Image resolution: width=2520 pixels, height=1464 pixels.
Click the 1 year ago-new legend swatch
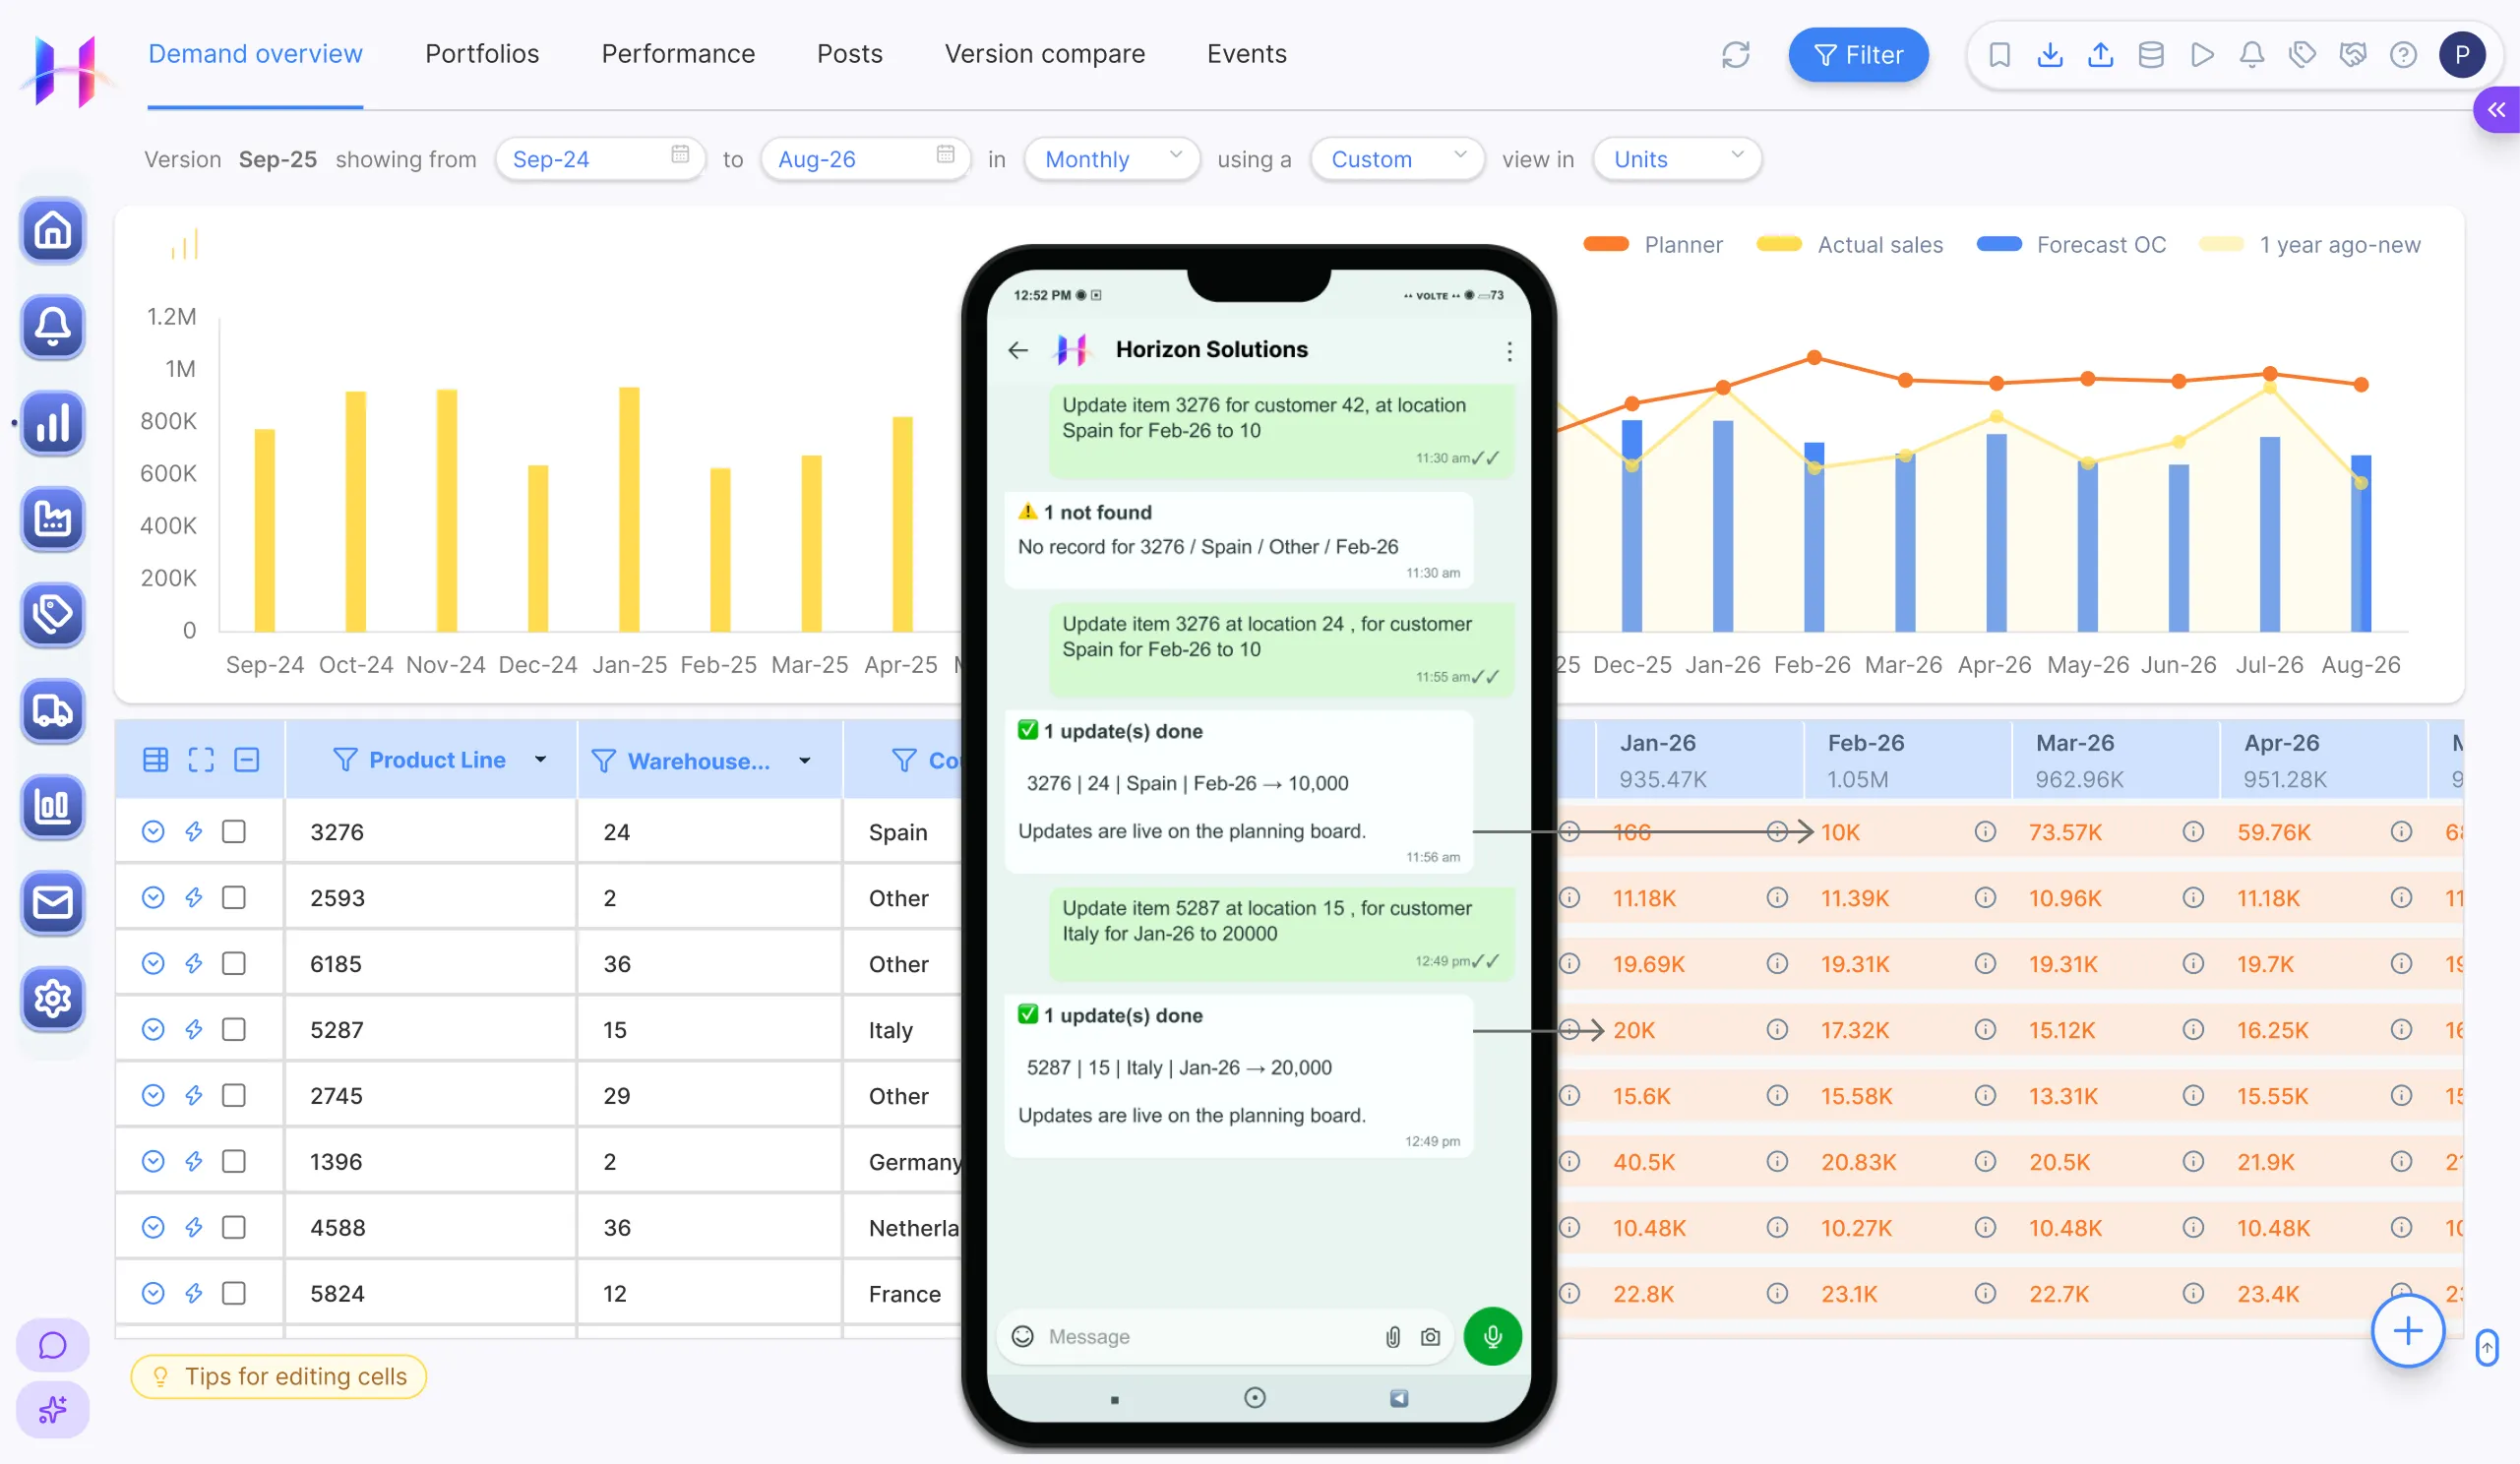pyautogui.click(x=2222, y=245)
